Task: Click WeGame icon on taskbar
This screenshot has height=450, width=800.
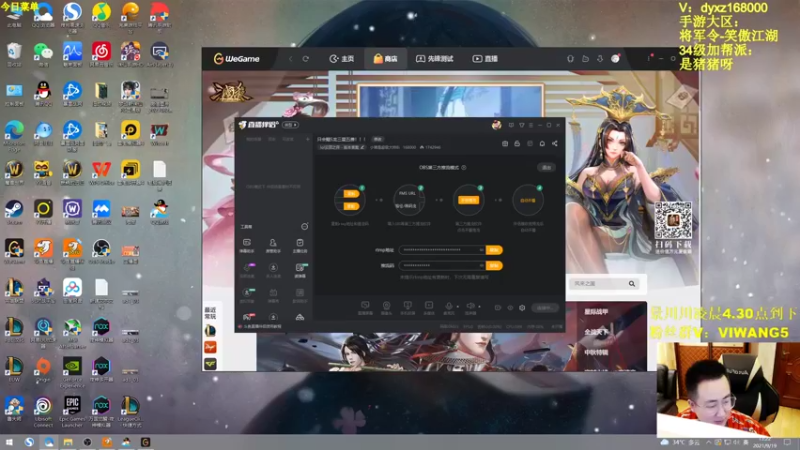Action: pyautogui.click(x=145, y=442)
